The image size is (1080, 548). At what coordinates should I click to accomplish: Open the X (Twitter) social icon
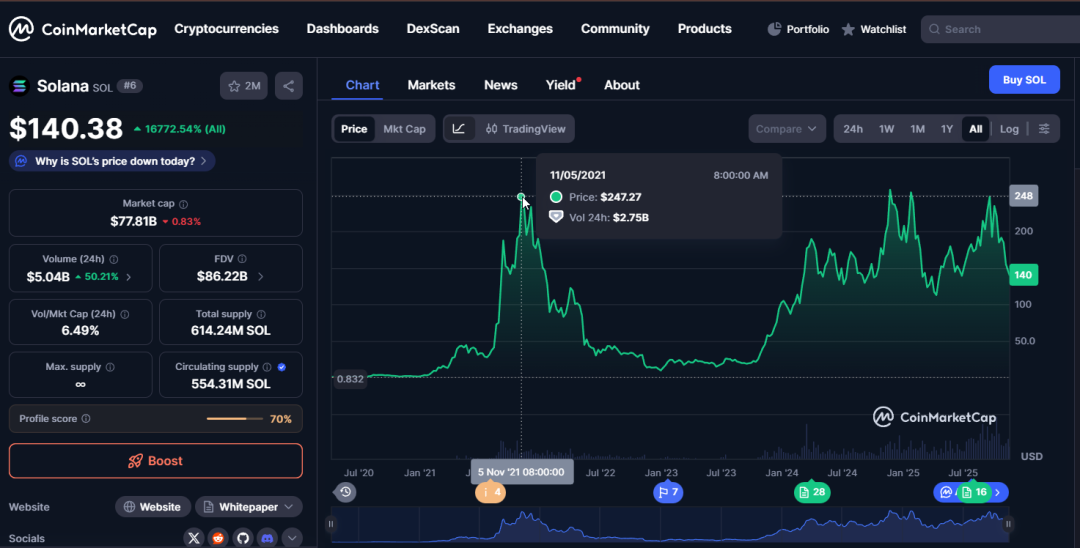194,538
